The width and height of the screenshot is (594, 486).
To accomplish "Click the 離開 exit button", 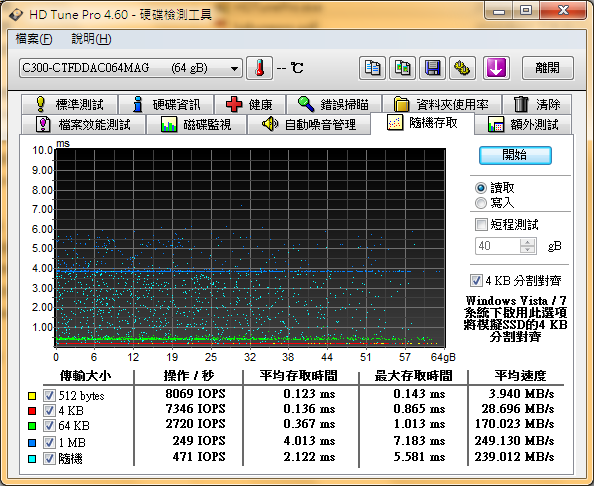I will (x=548, y=68).
